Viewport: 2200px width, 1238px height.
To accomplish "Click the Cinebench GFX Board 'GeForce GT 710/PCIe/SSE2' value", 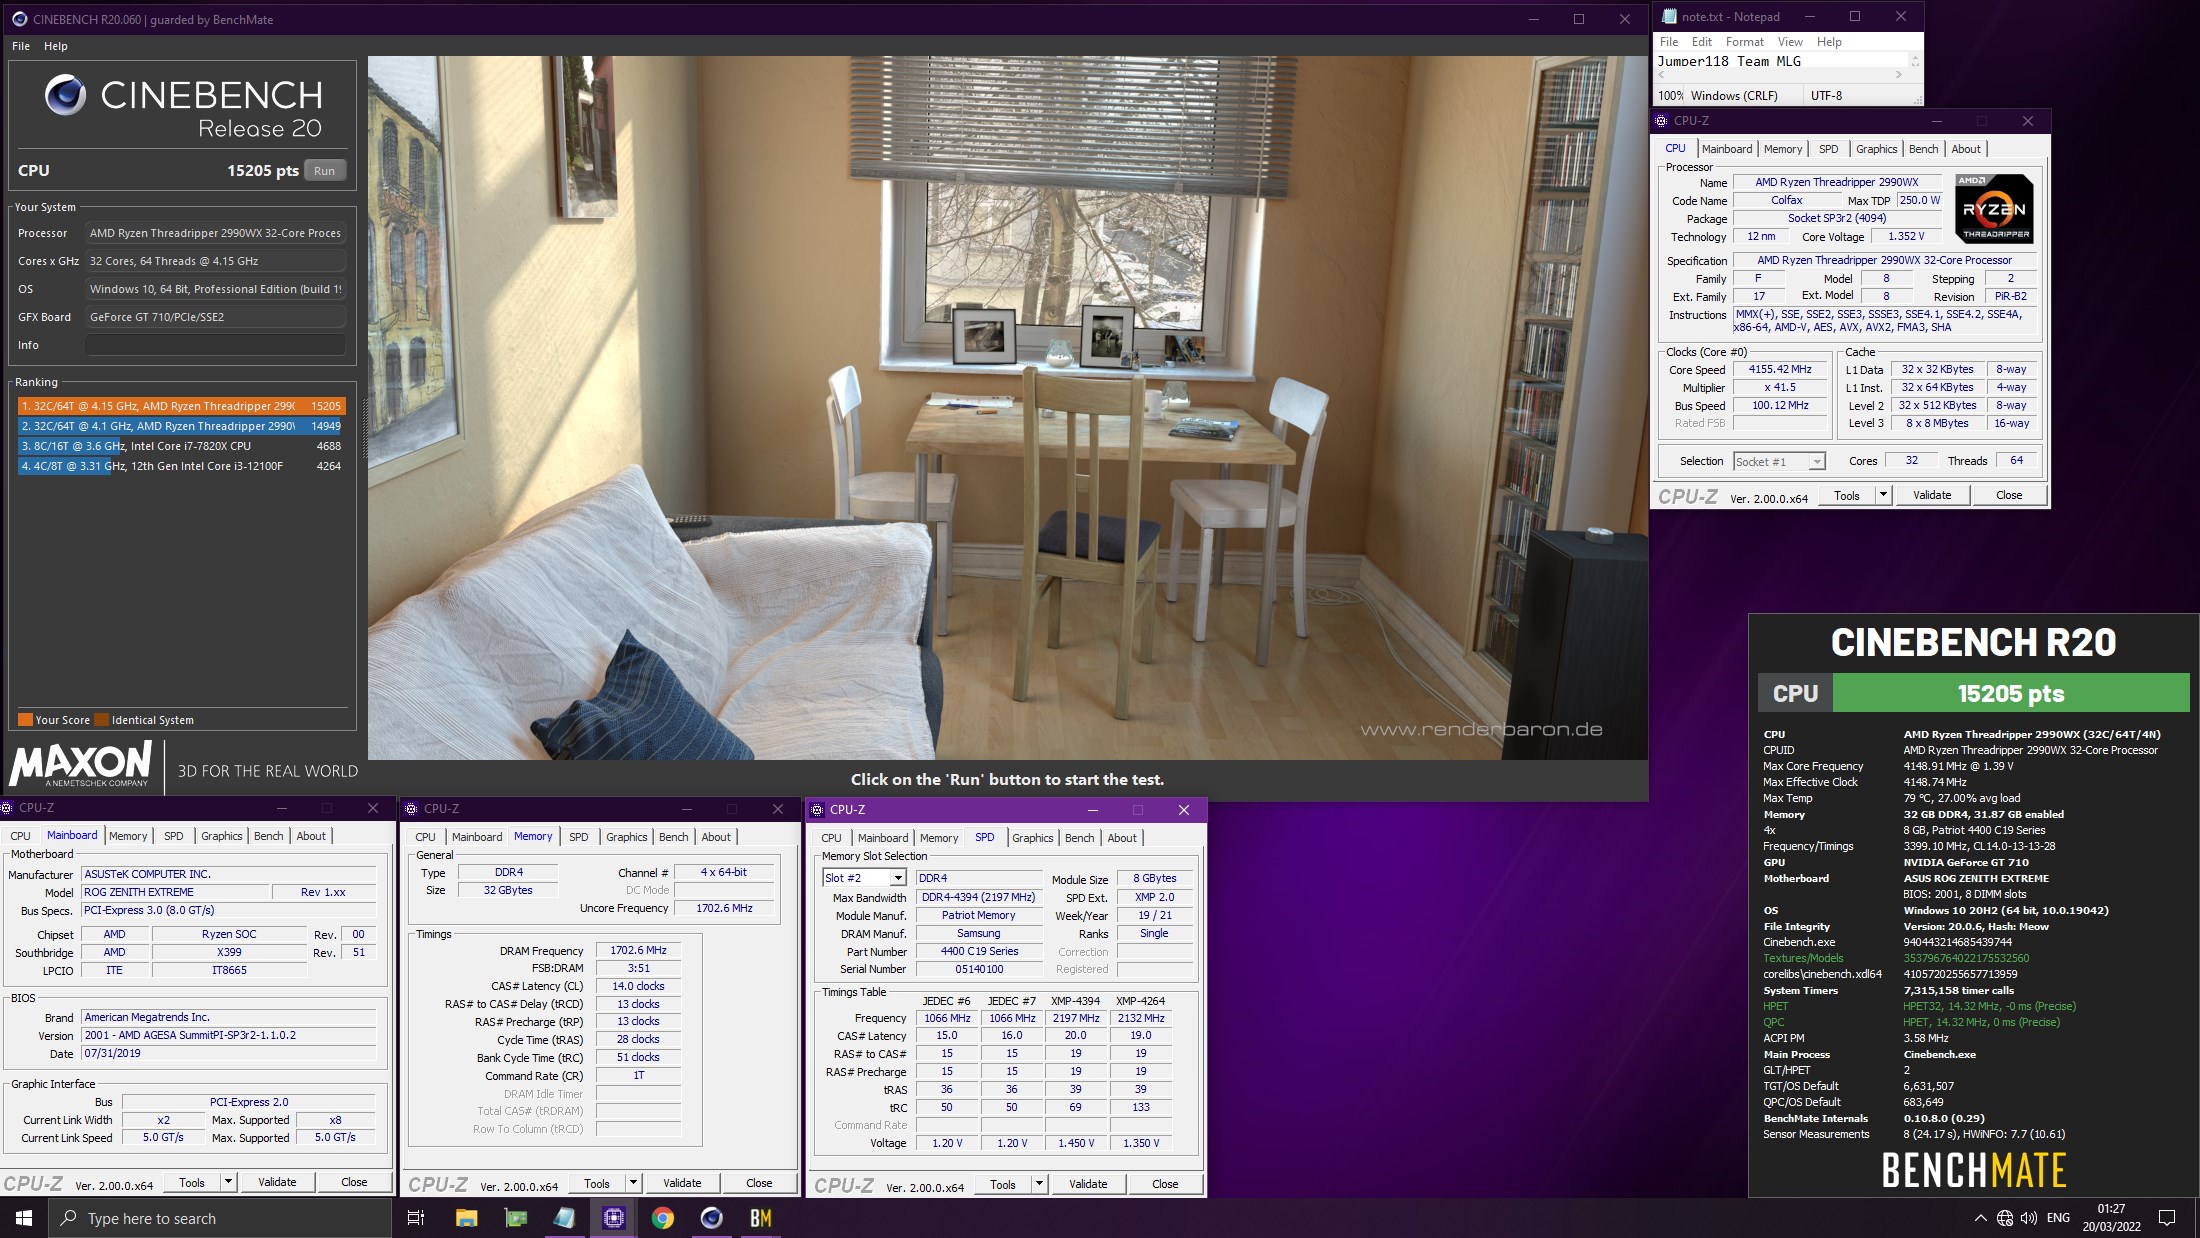I will coord(215,317).
